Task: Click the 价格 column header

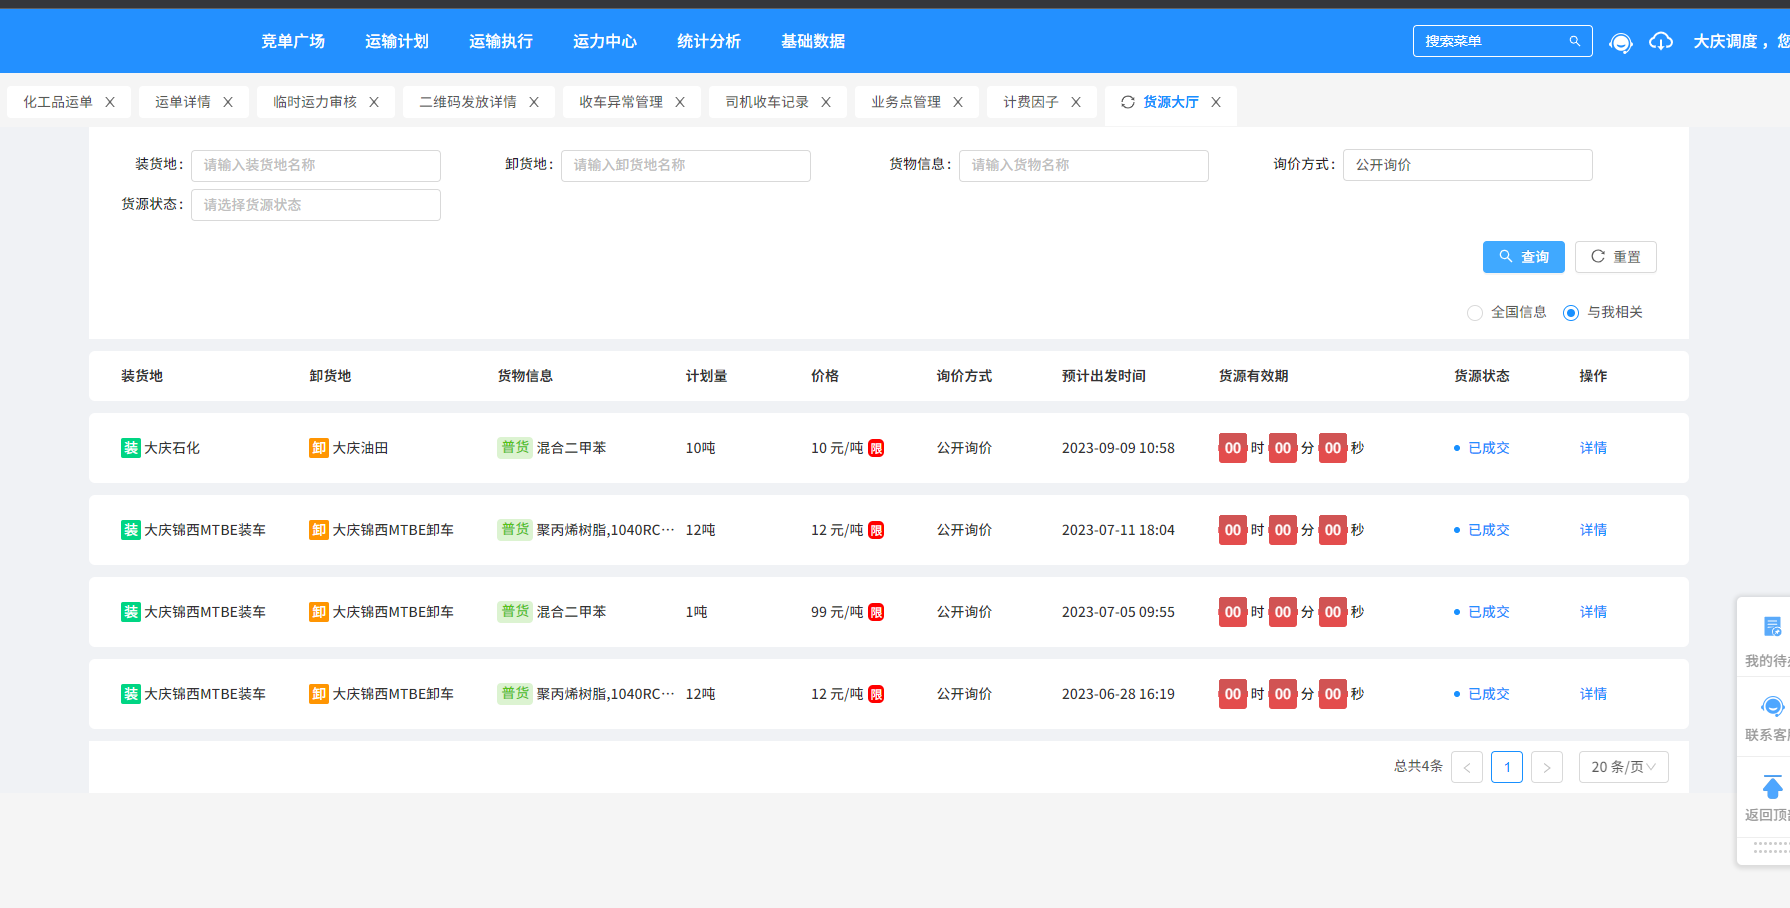Action: pyautogui.click(x=825, y=376)
